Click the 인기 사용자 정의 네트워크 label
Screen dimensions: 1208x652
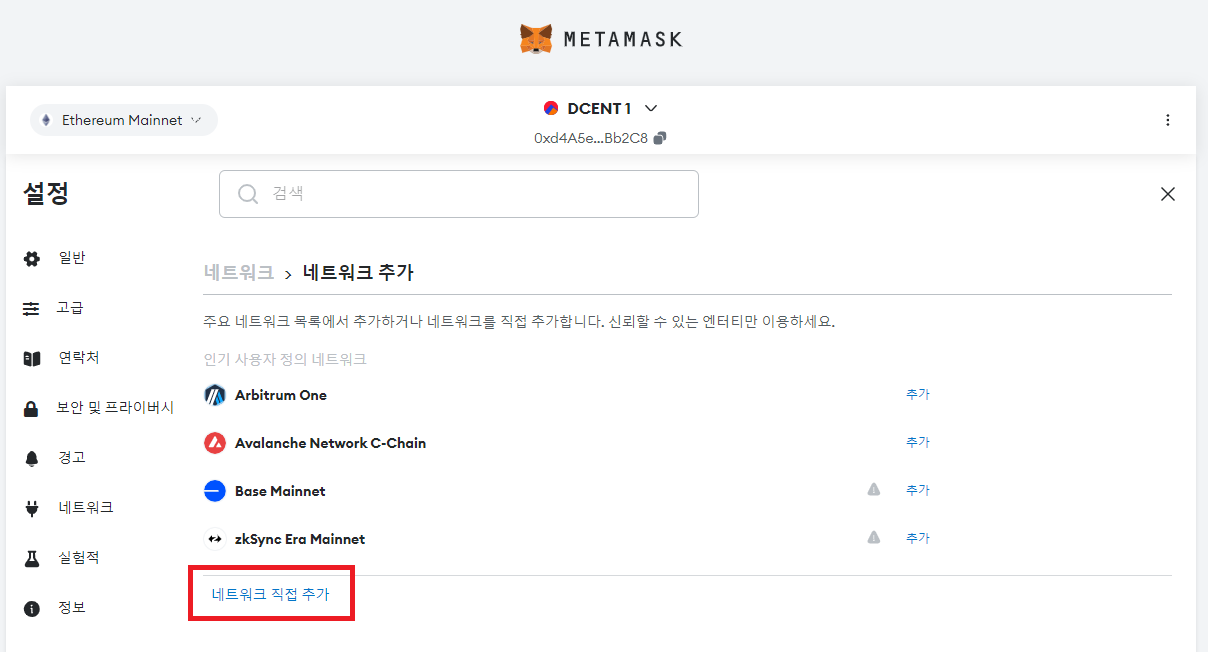285,359
